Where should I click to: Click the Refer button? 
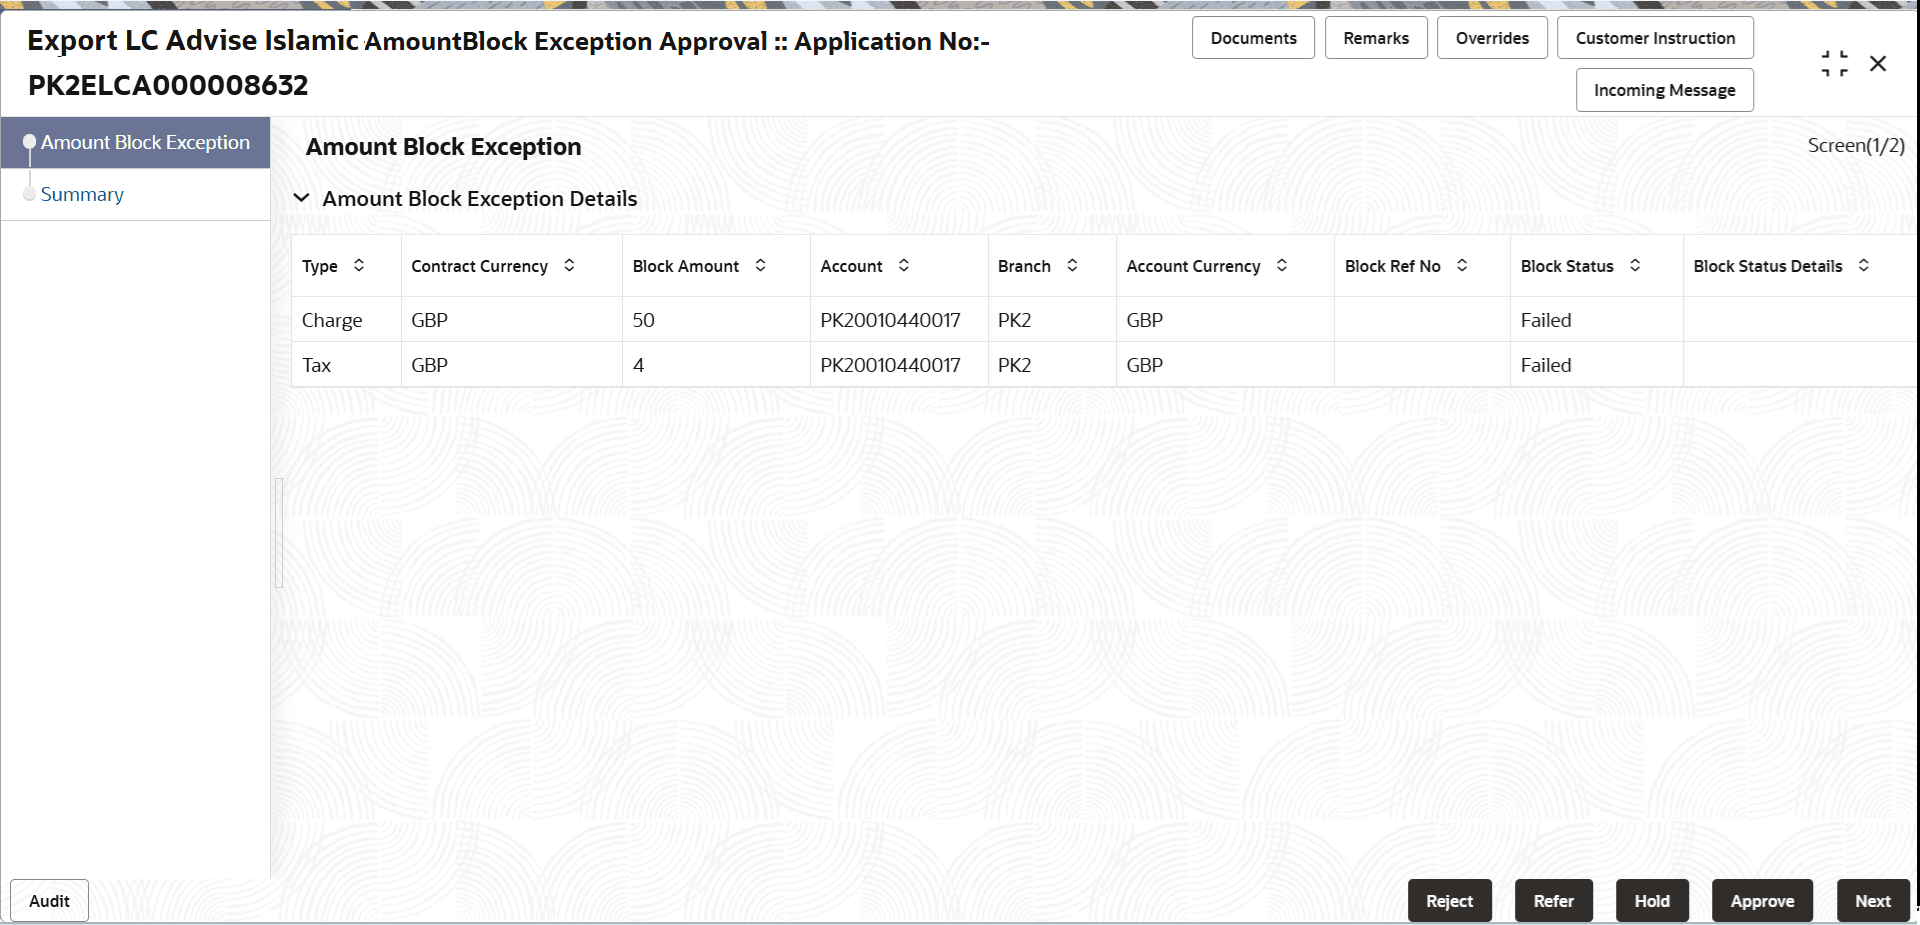(x=1553, y=901)
